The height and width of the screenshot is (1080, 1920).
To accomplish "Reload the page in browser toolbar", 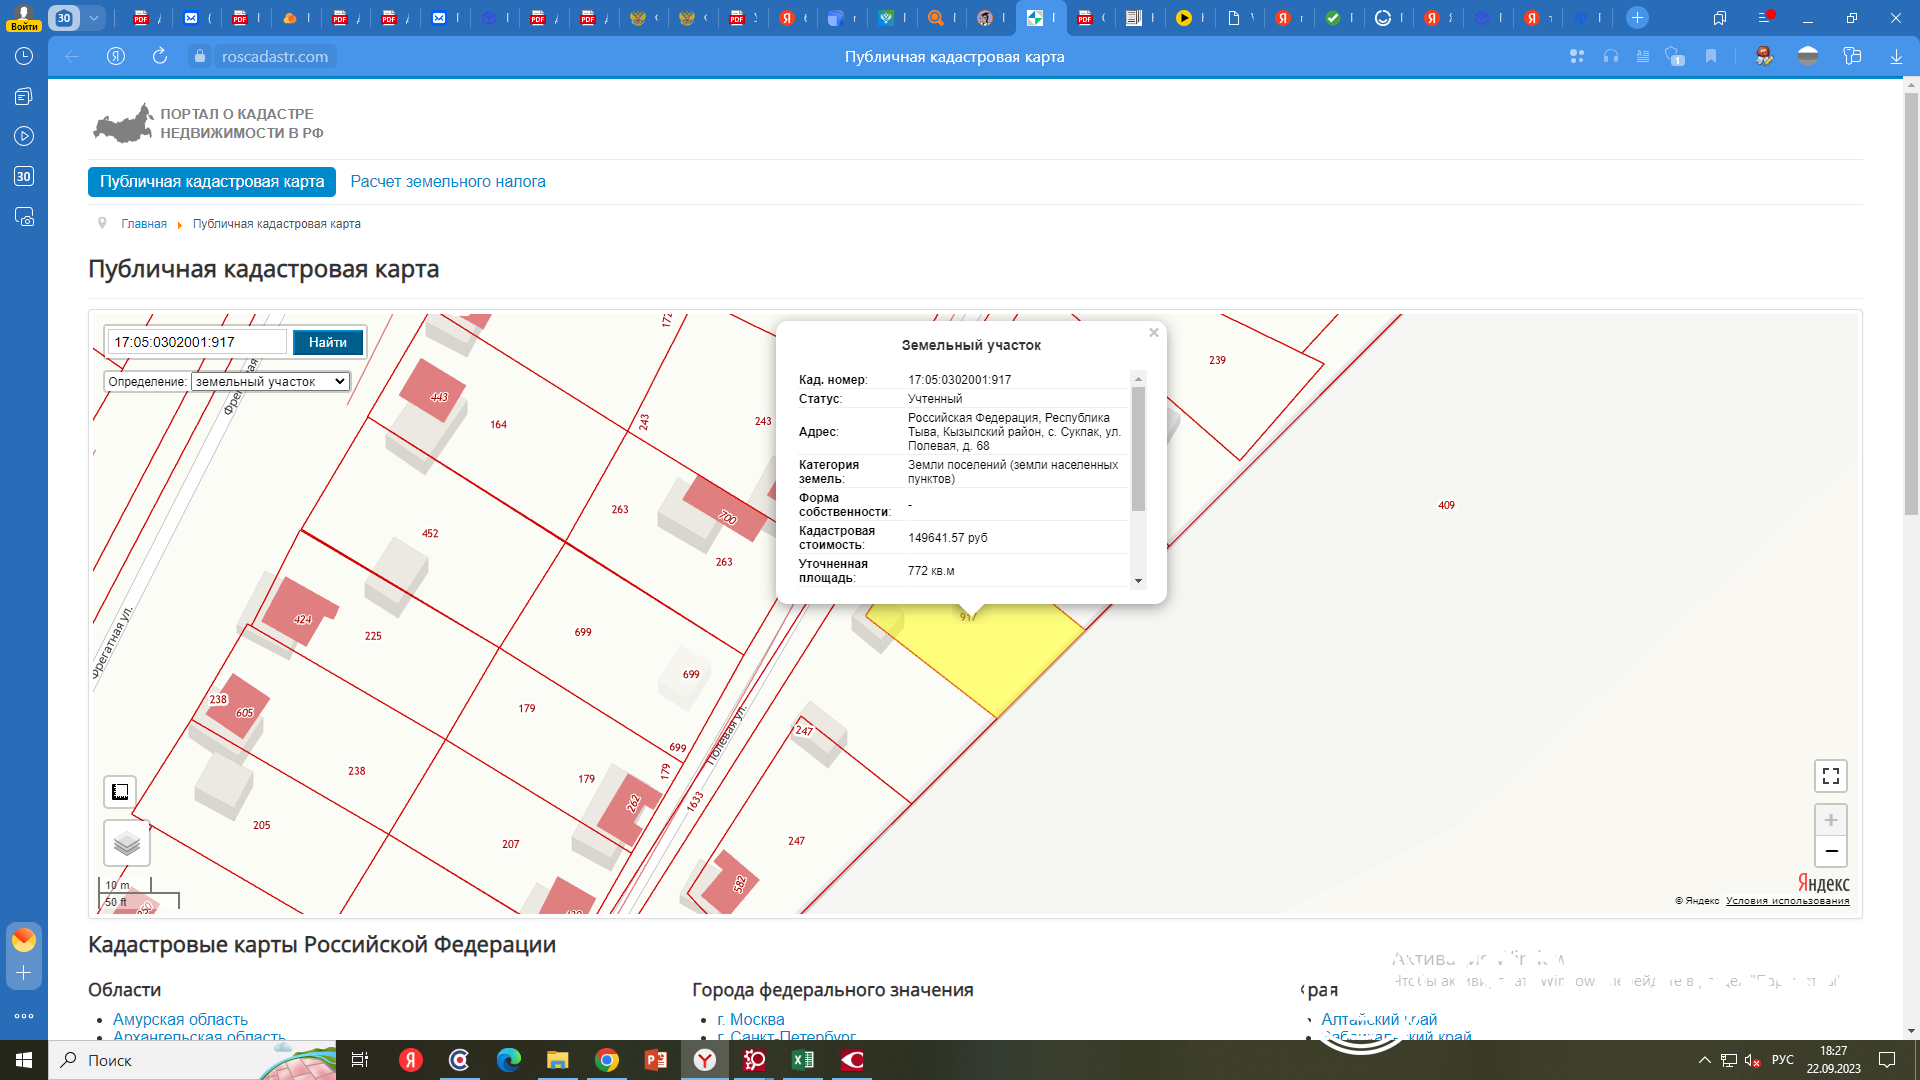I will coord(160,56).
